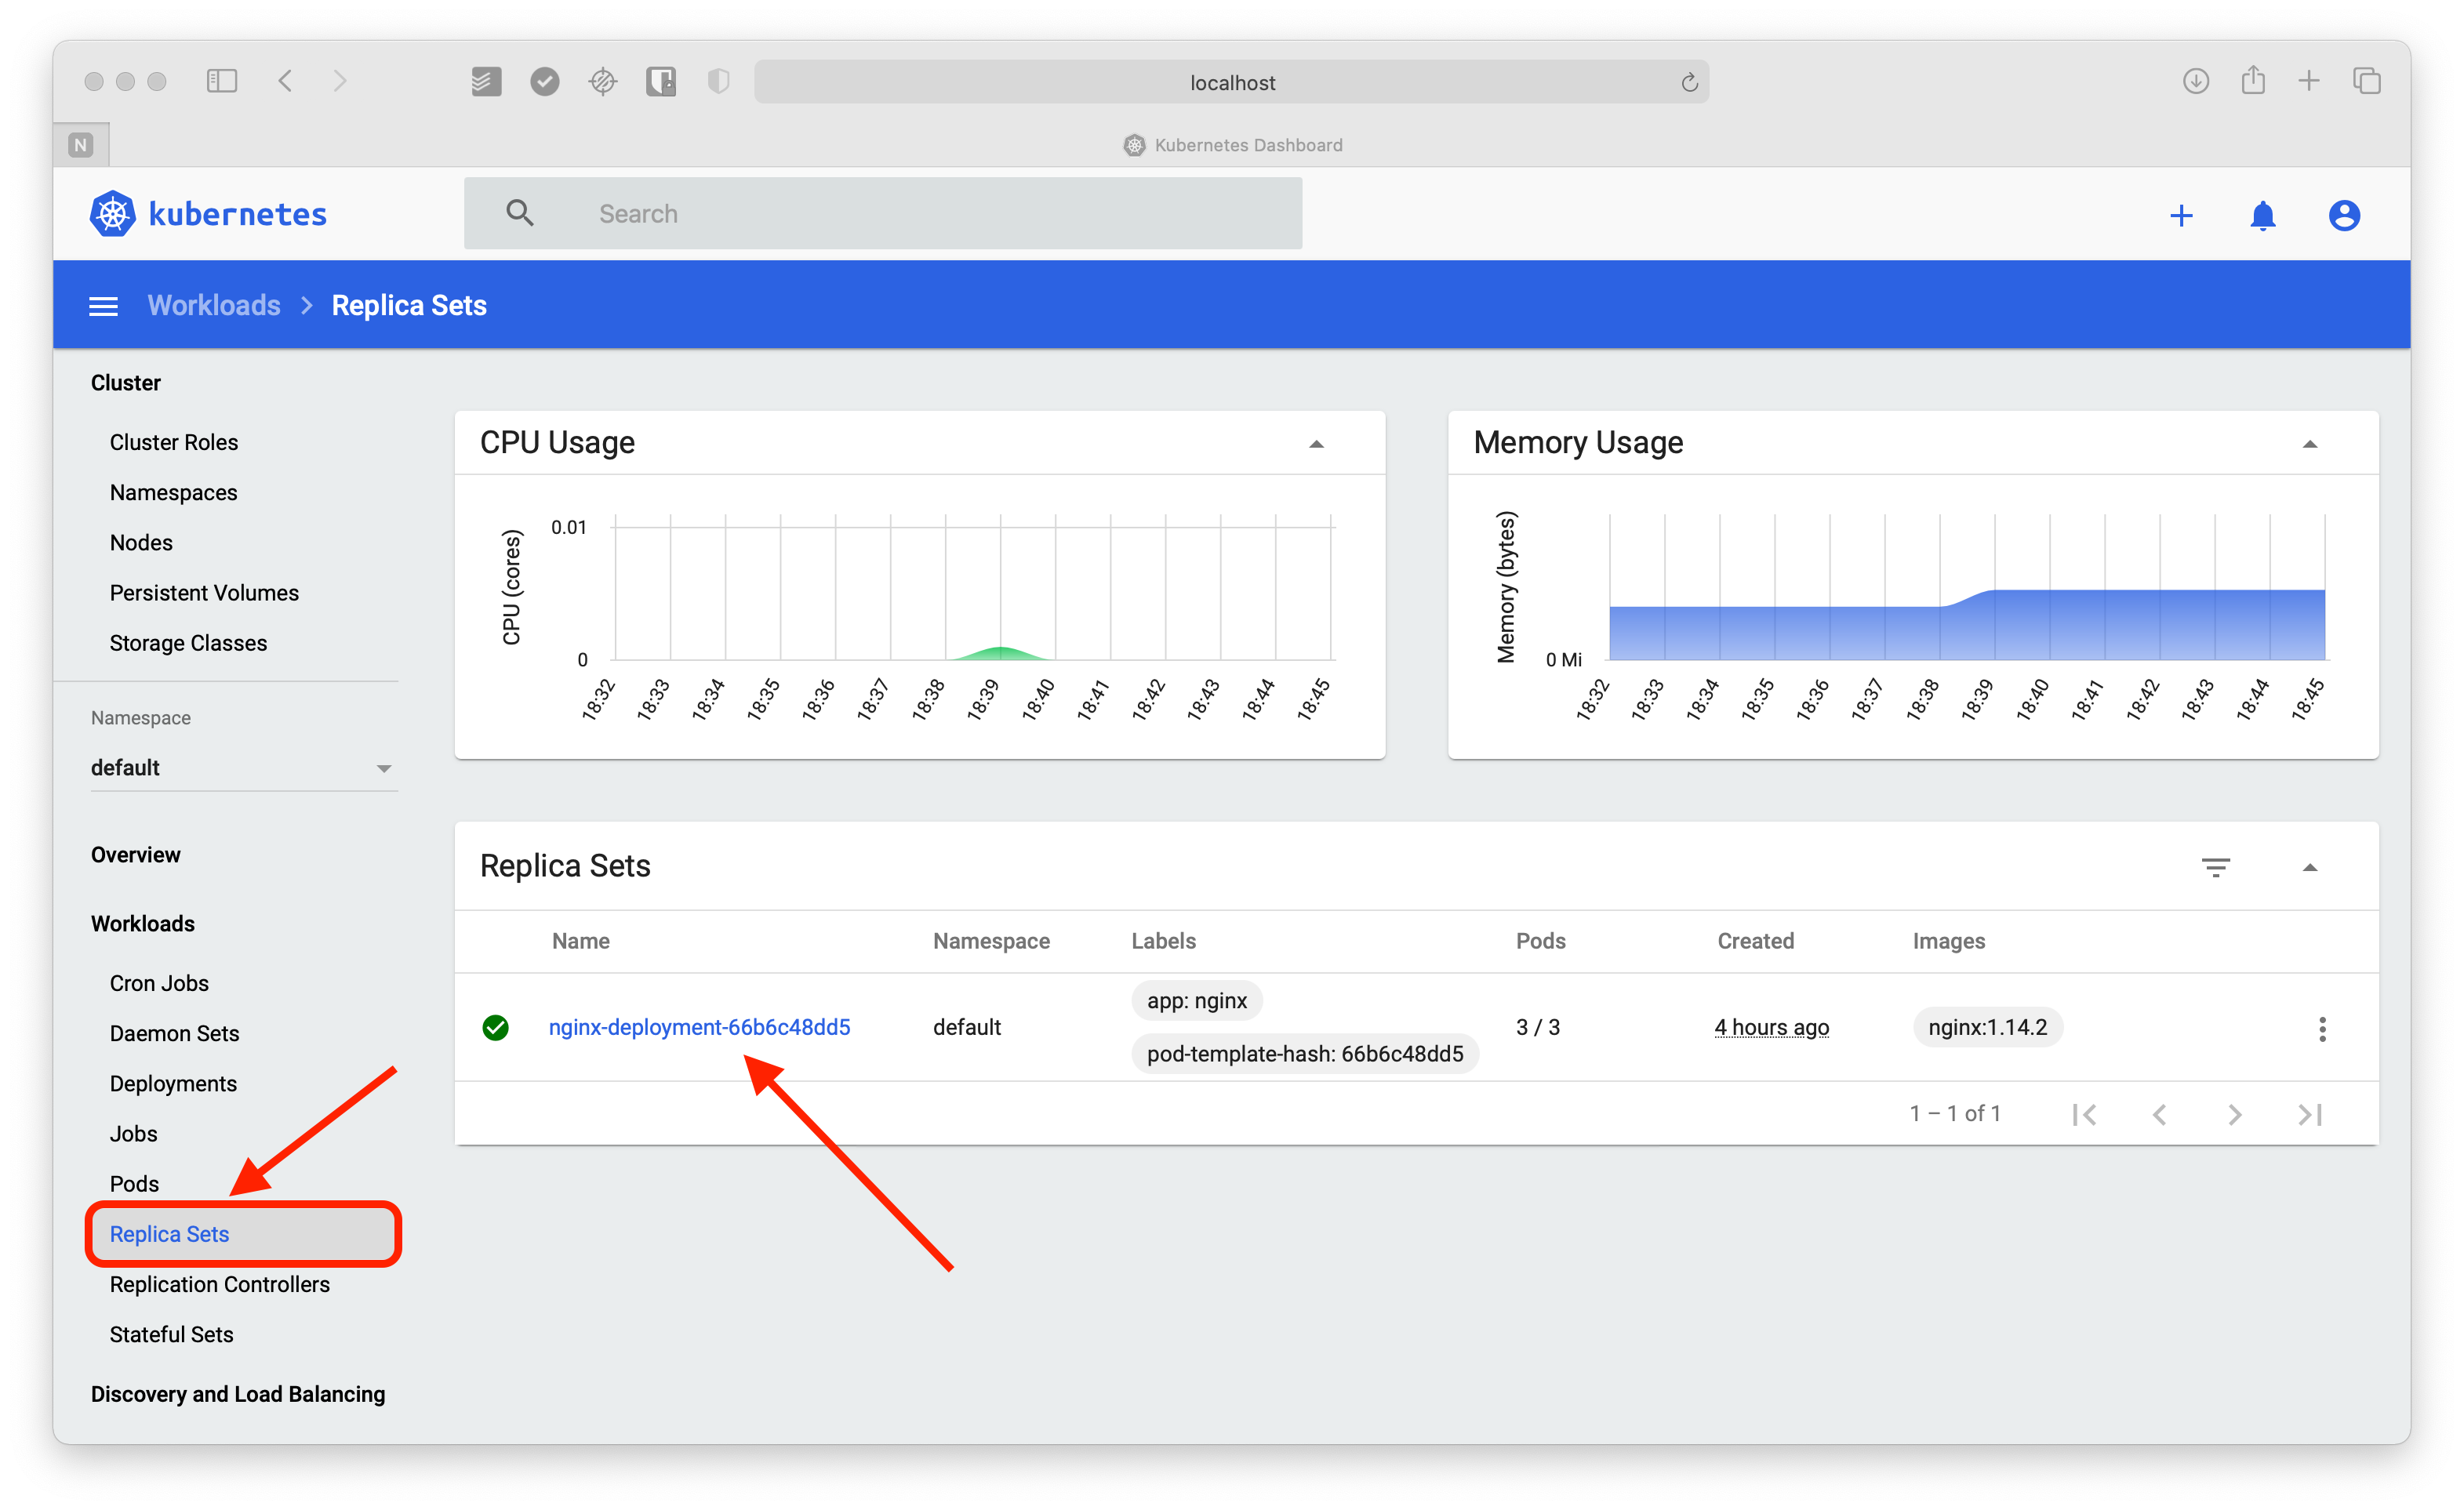Collapse the CPU Usage card
Viewport: 2464px width, 1510px height.
tap(1316, 444)
